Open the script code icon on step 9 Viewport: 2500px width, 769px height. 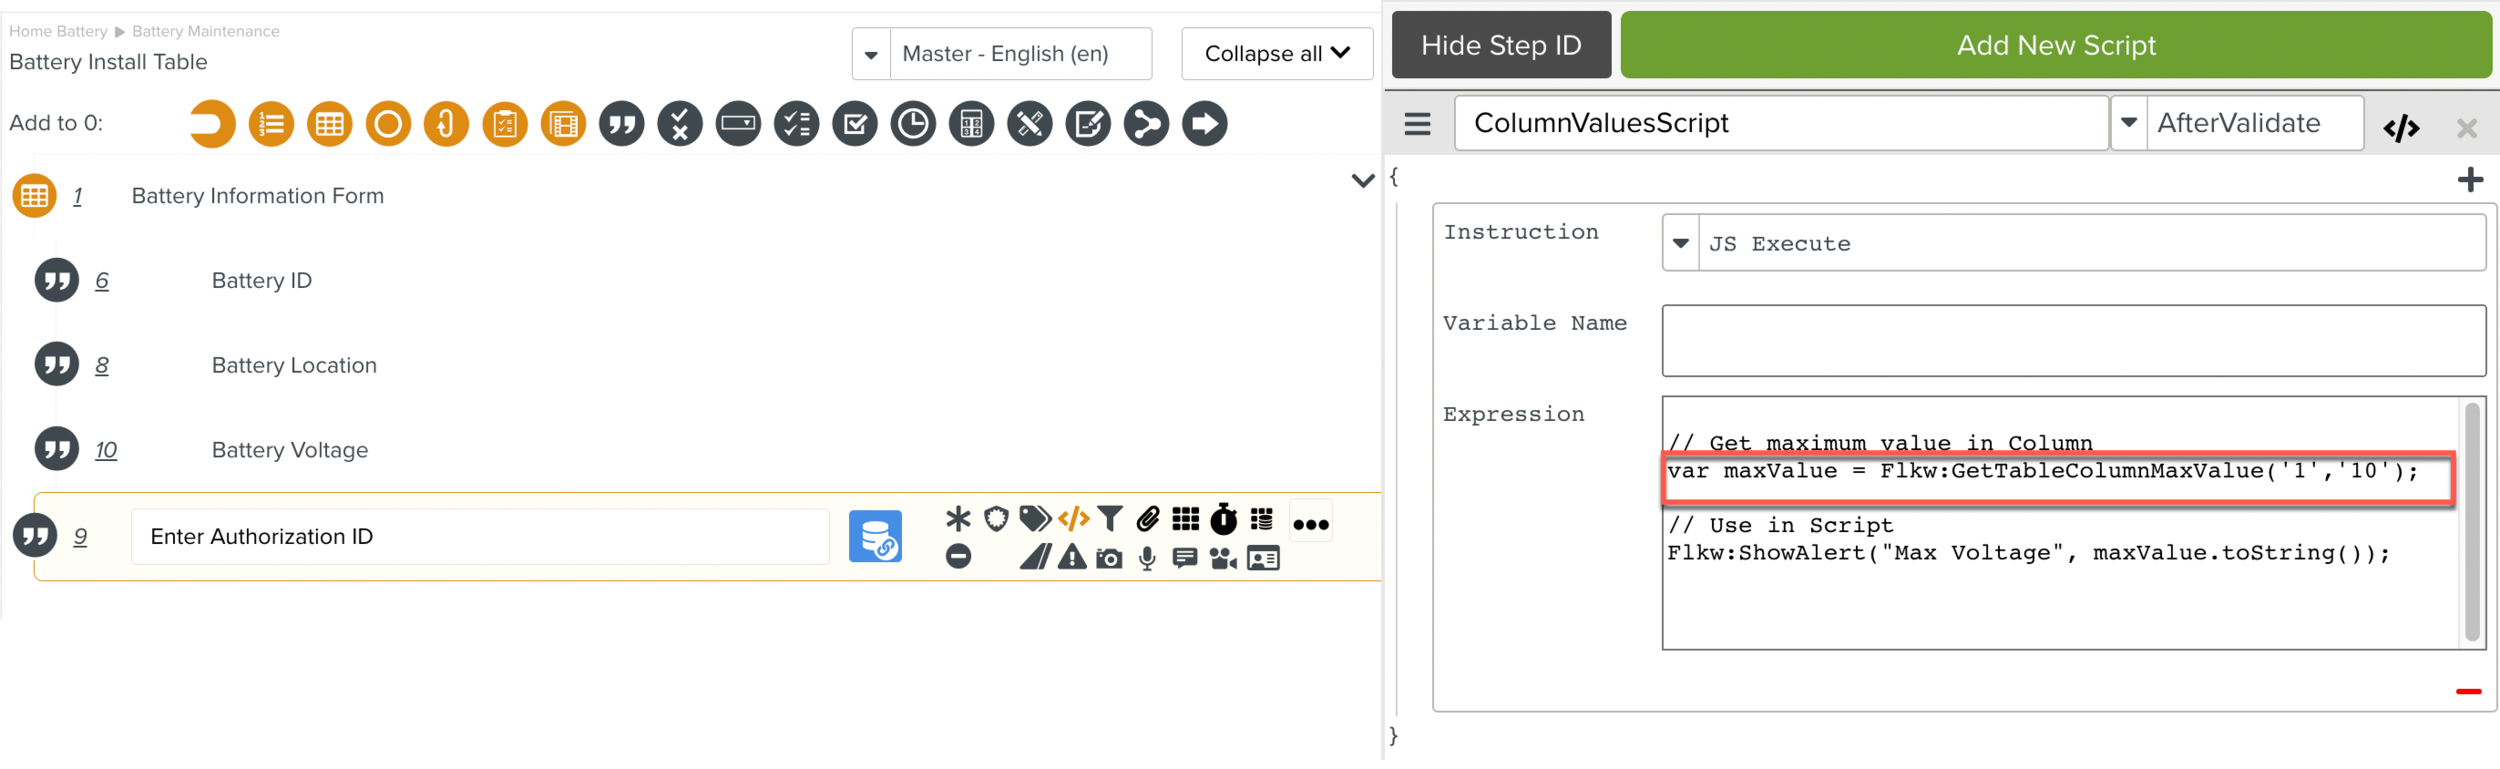1073,518
